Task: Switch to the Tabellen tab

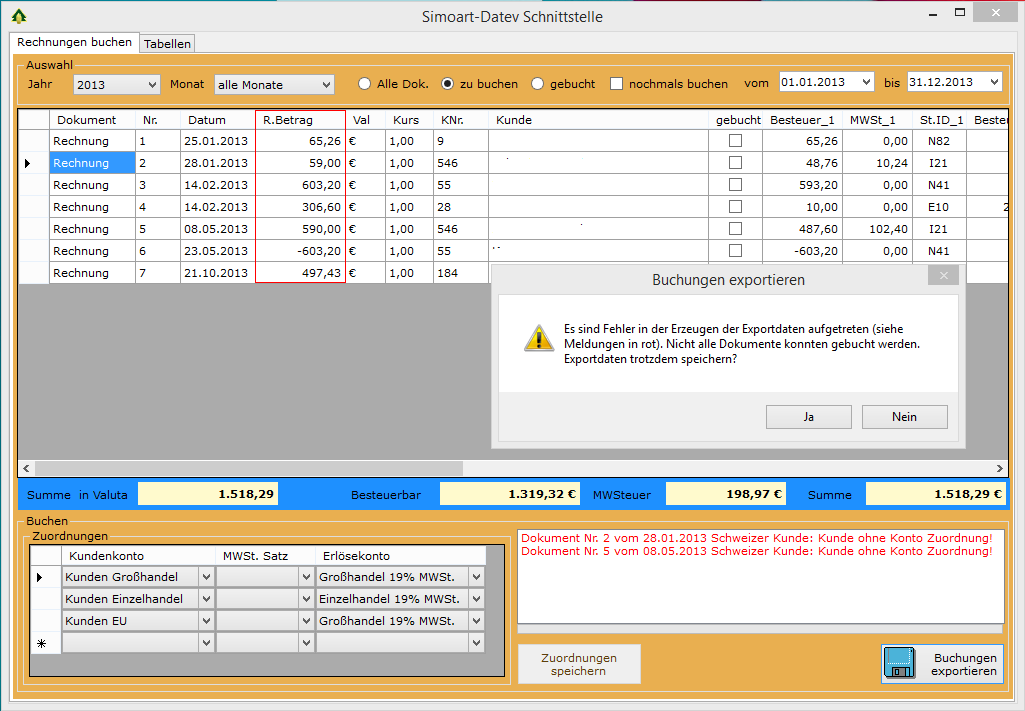Action: pos(167,44)
